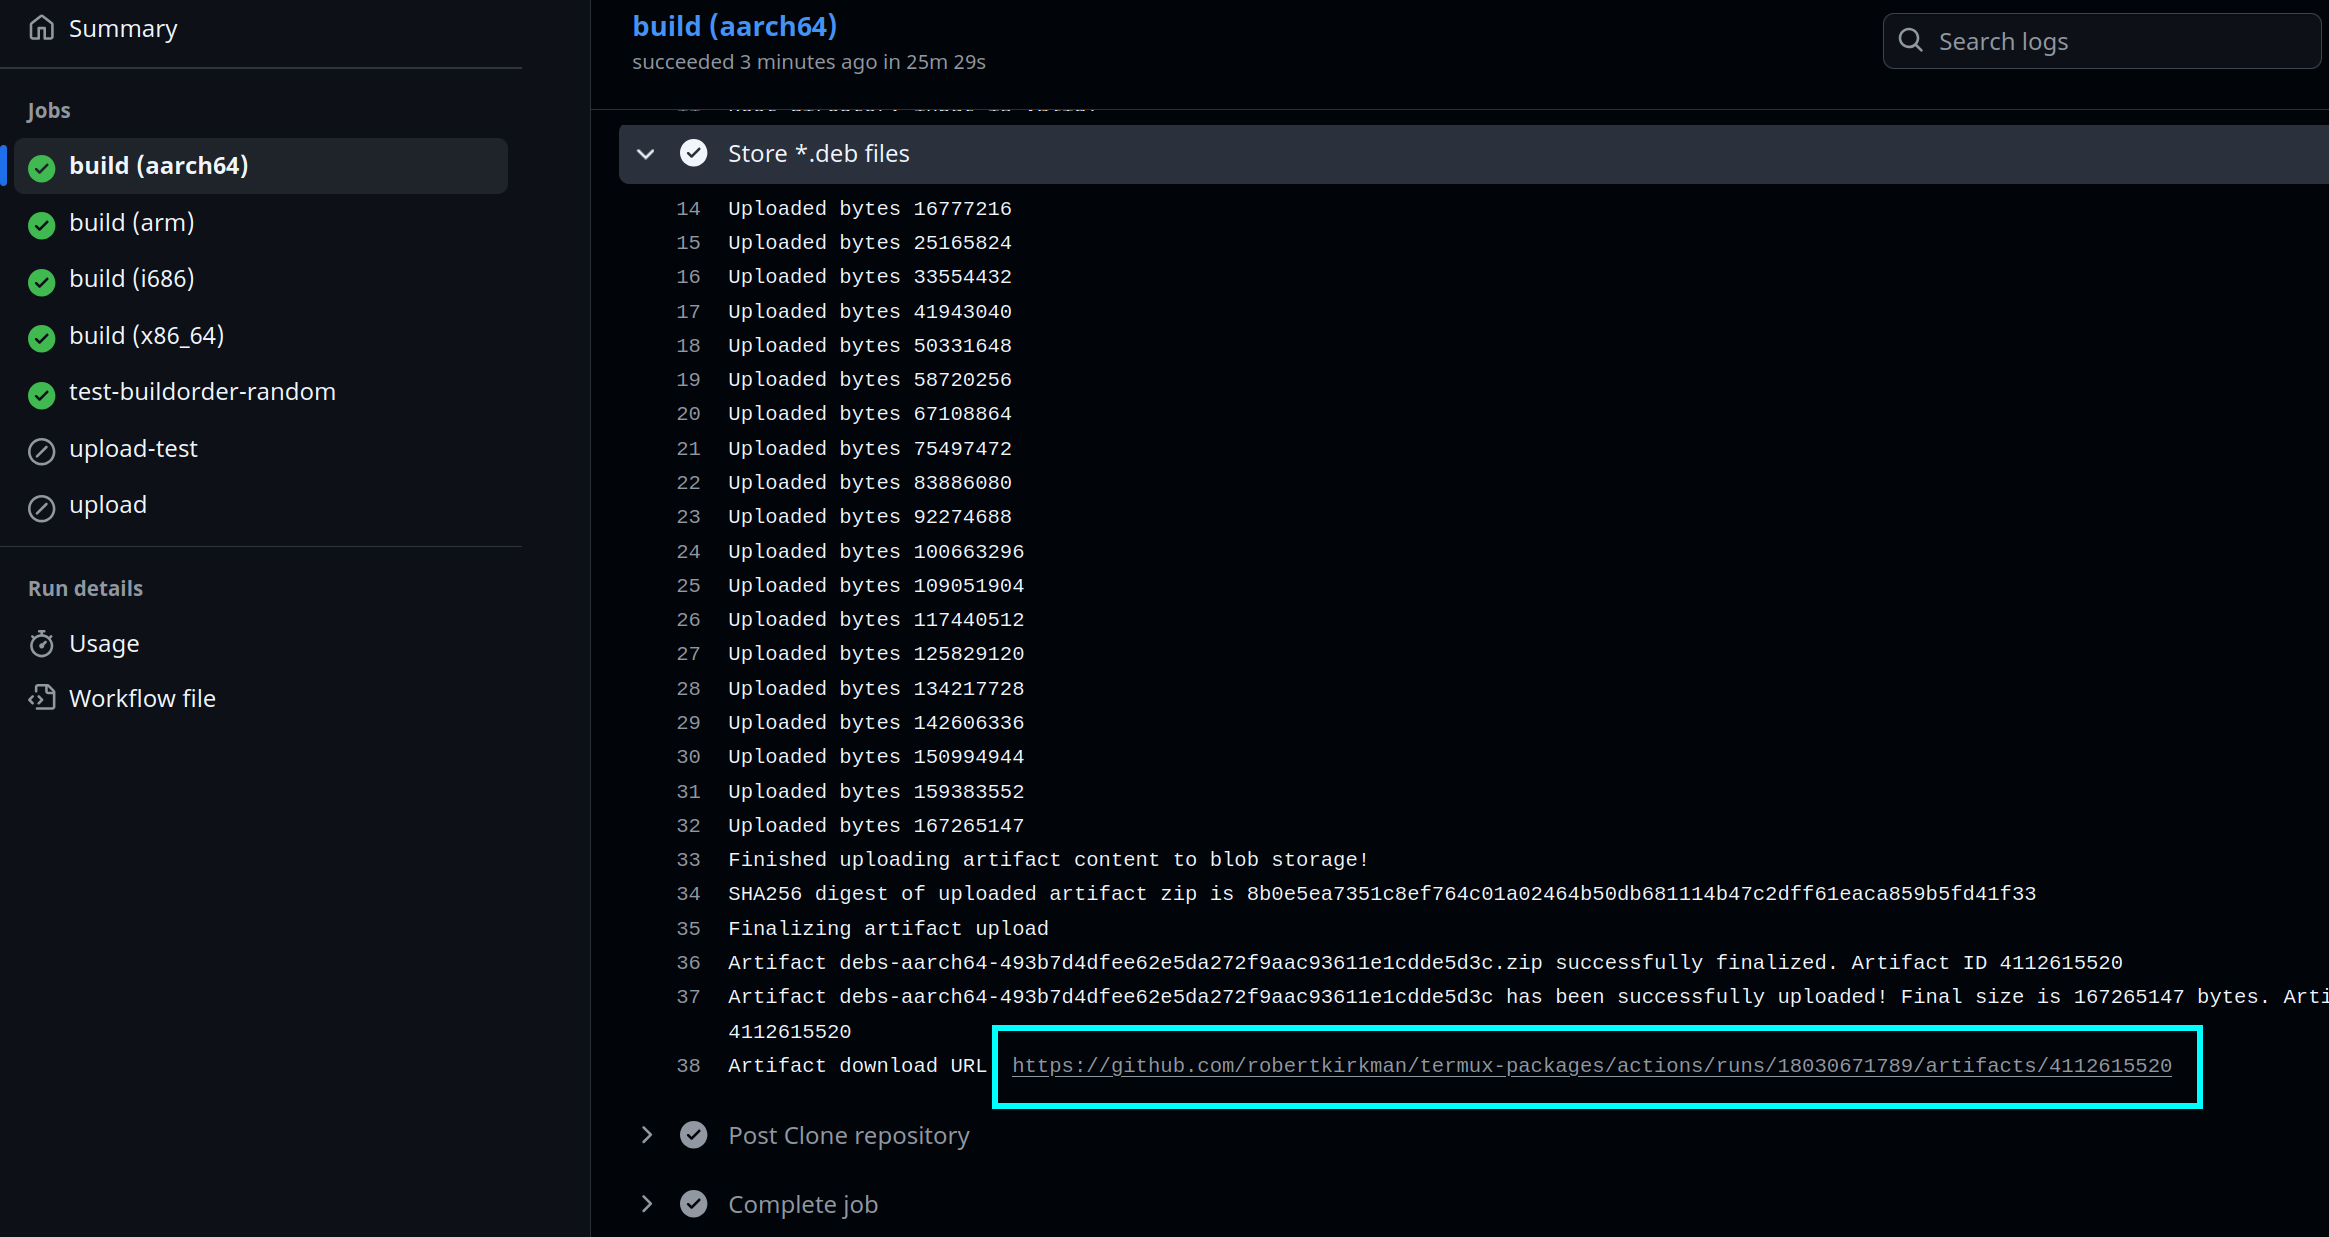
Task: Click line number 14 in the log
Action: [688, 209]
